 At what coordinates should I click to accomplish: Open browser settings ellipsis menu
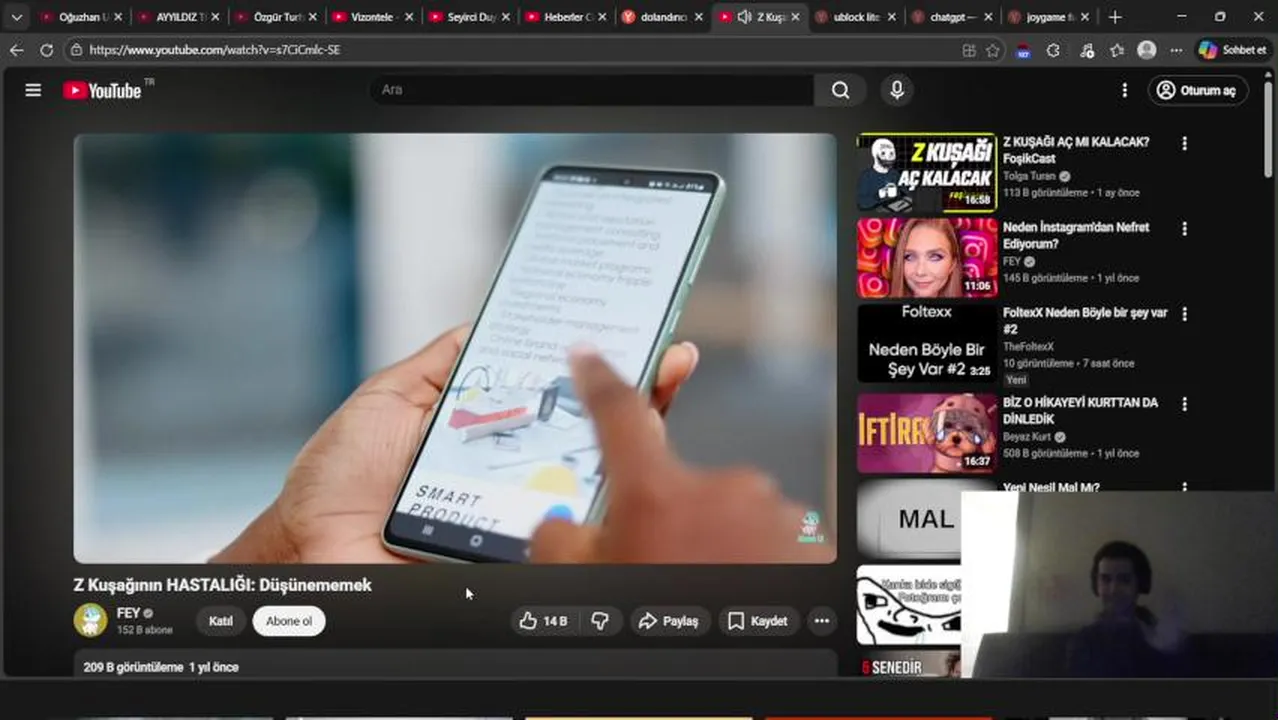(x=1176, y=50)
